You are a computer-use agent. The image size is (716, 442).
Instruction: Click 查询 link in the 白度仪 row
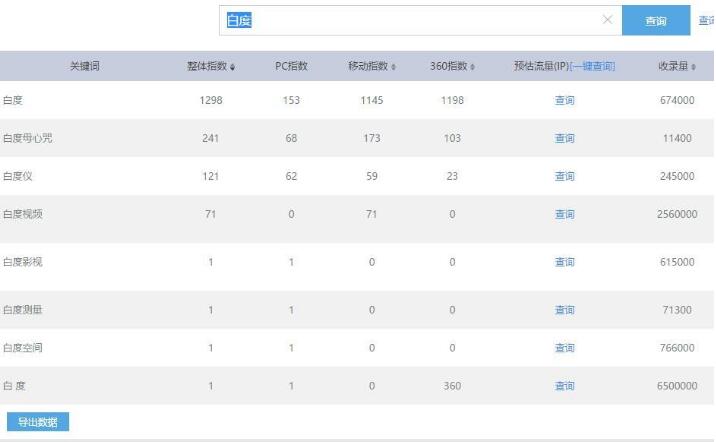[564, 176]
